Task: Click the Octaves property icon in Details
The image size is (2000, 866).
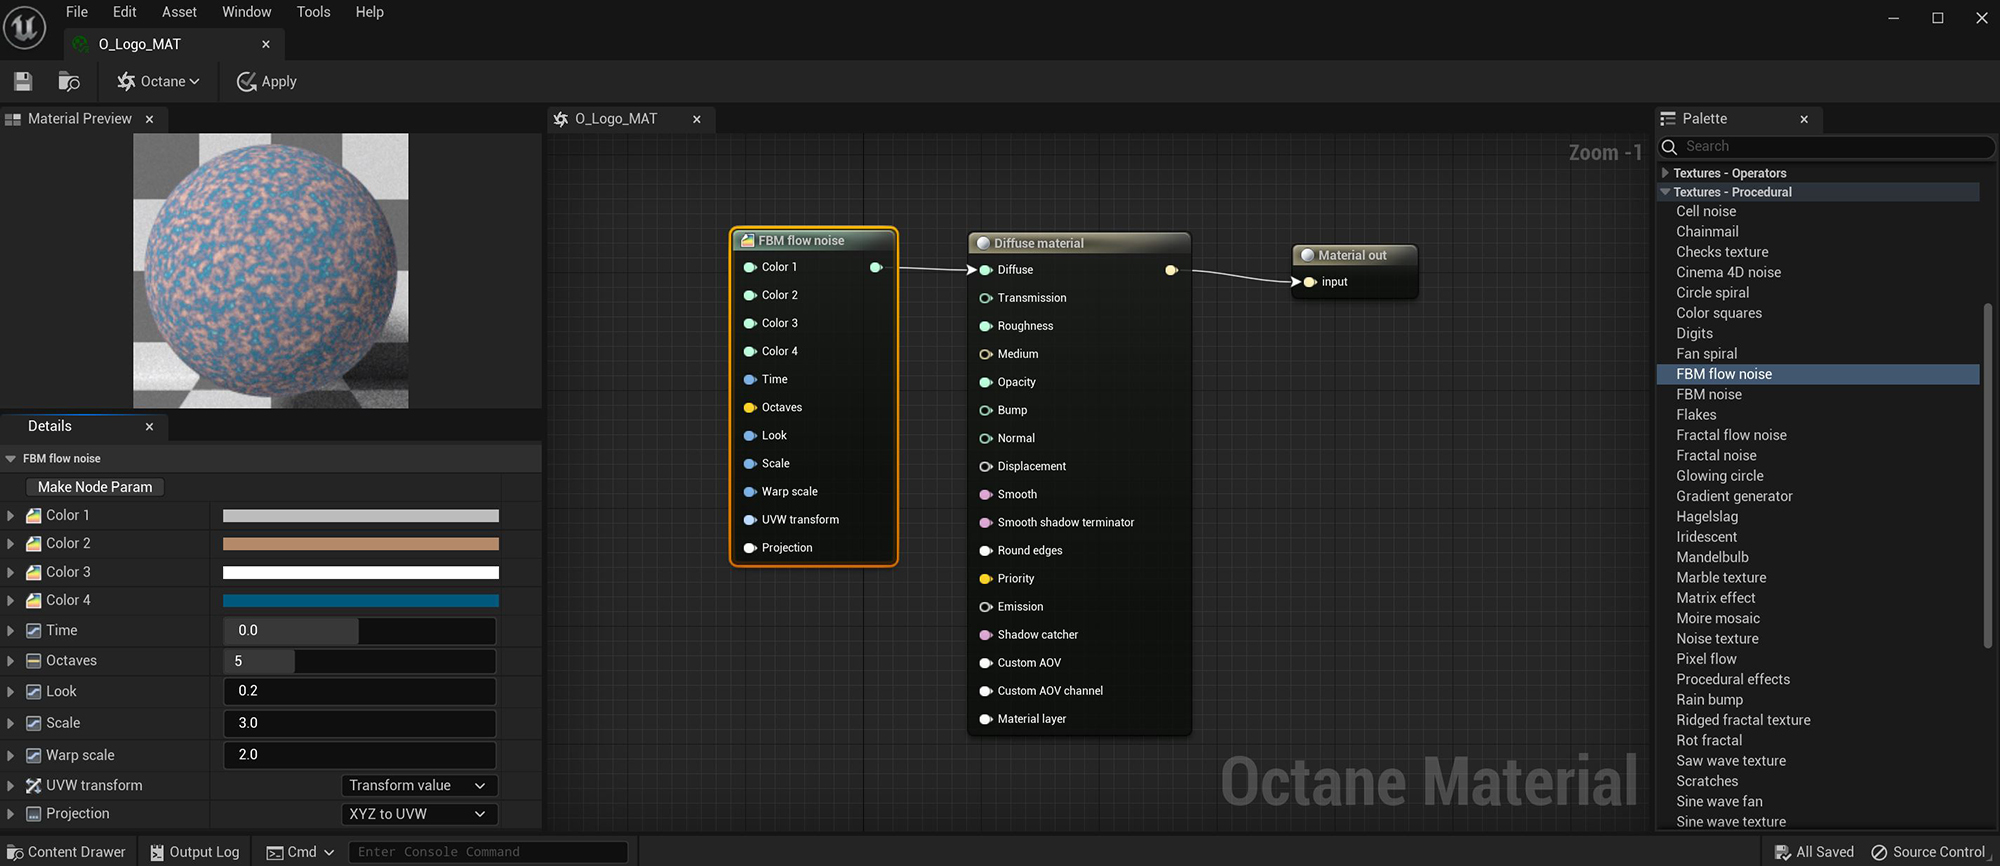Action: (x=34, y=661)
